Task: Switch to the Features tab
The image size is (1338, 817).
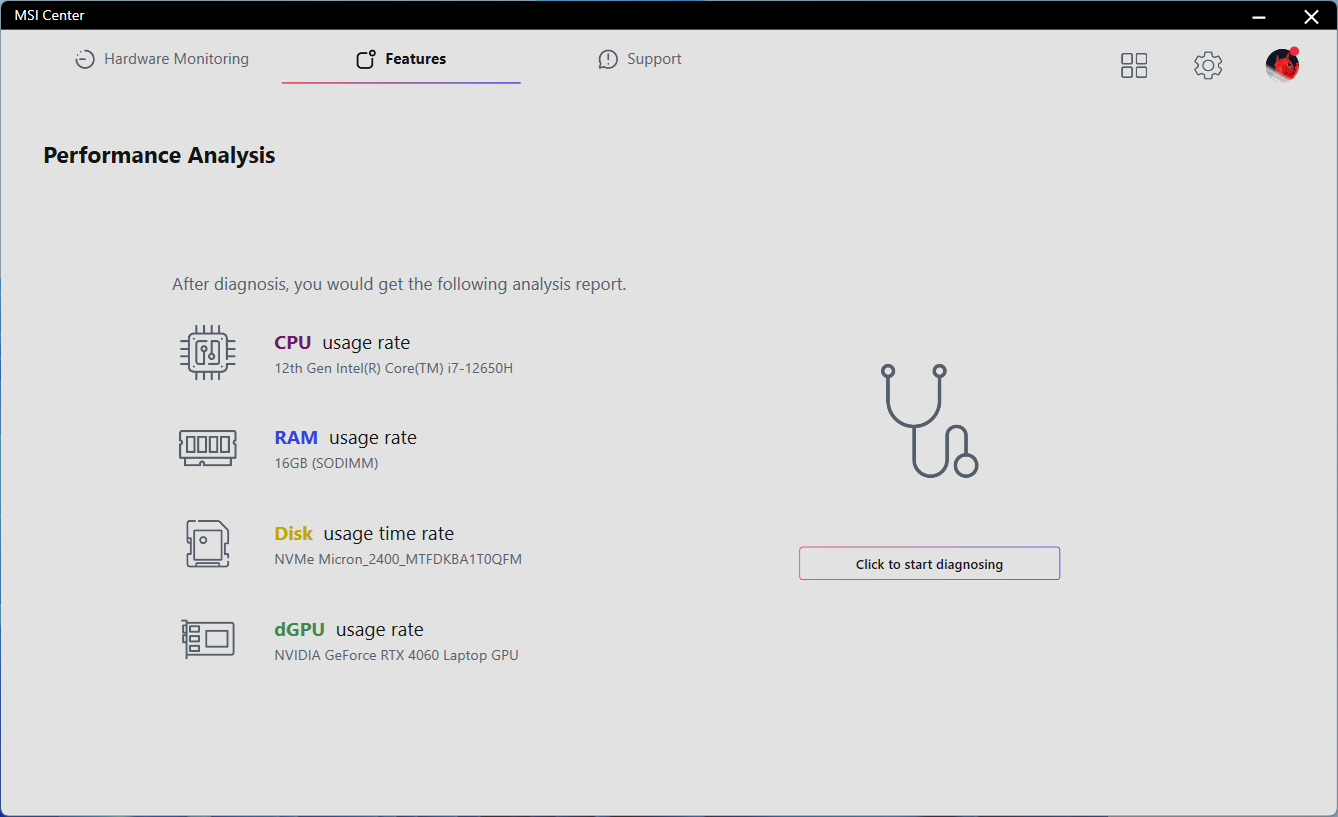Action: pyautogui.click(x=401, y=59)
